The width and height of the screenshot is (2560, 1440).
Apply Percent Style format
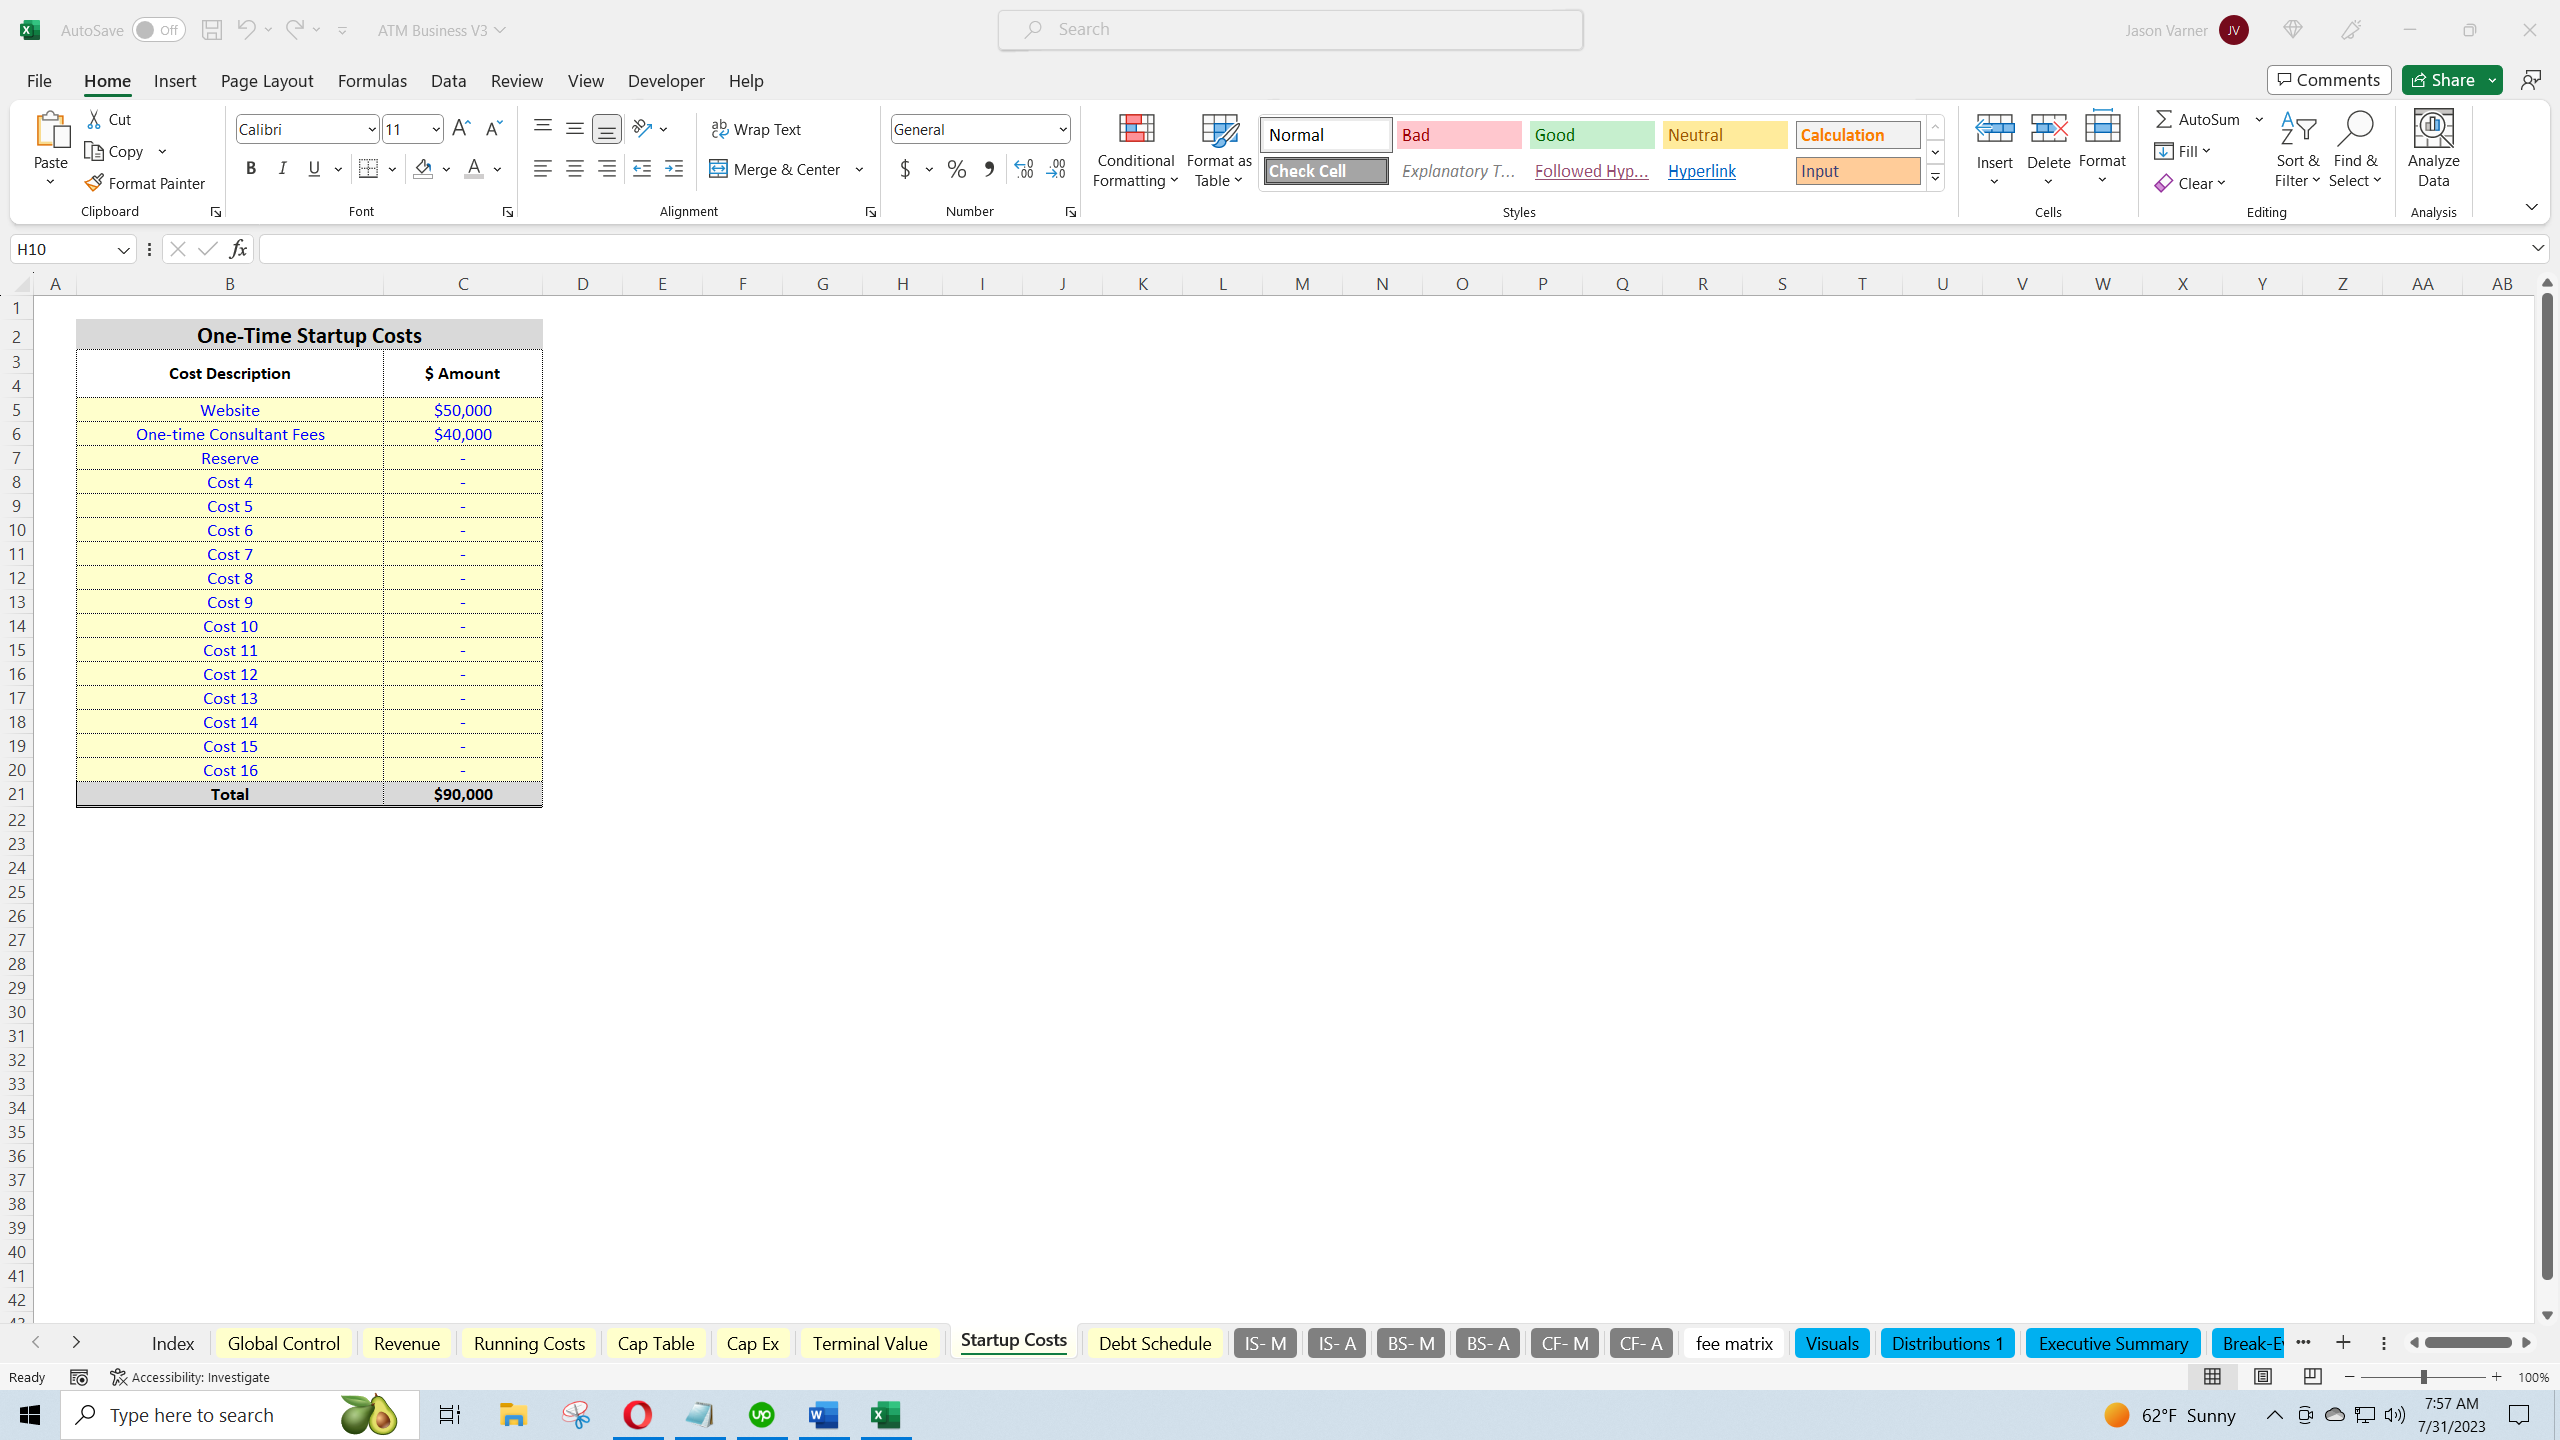pyautogui.click(x=957, y=169)
